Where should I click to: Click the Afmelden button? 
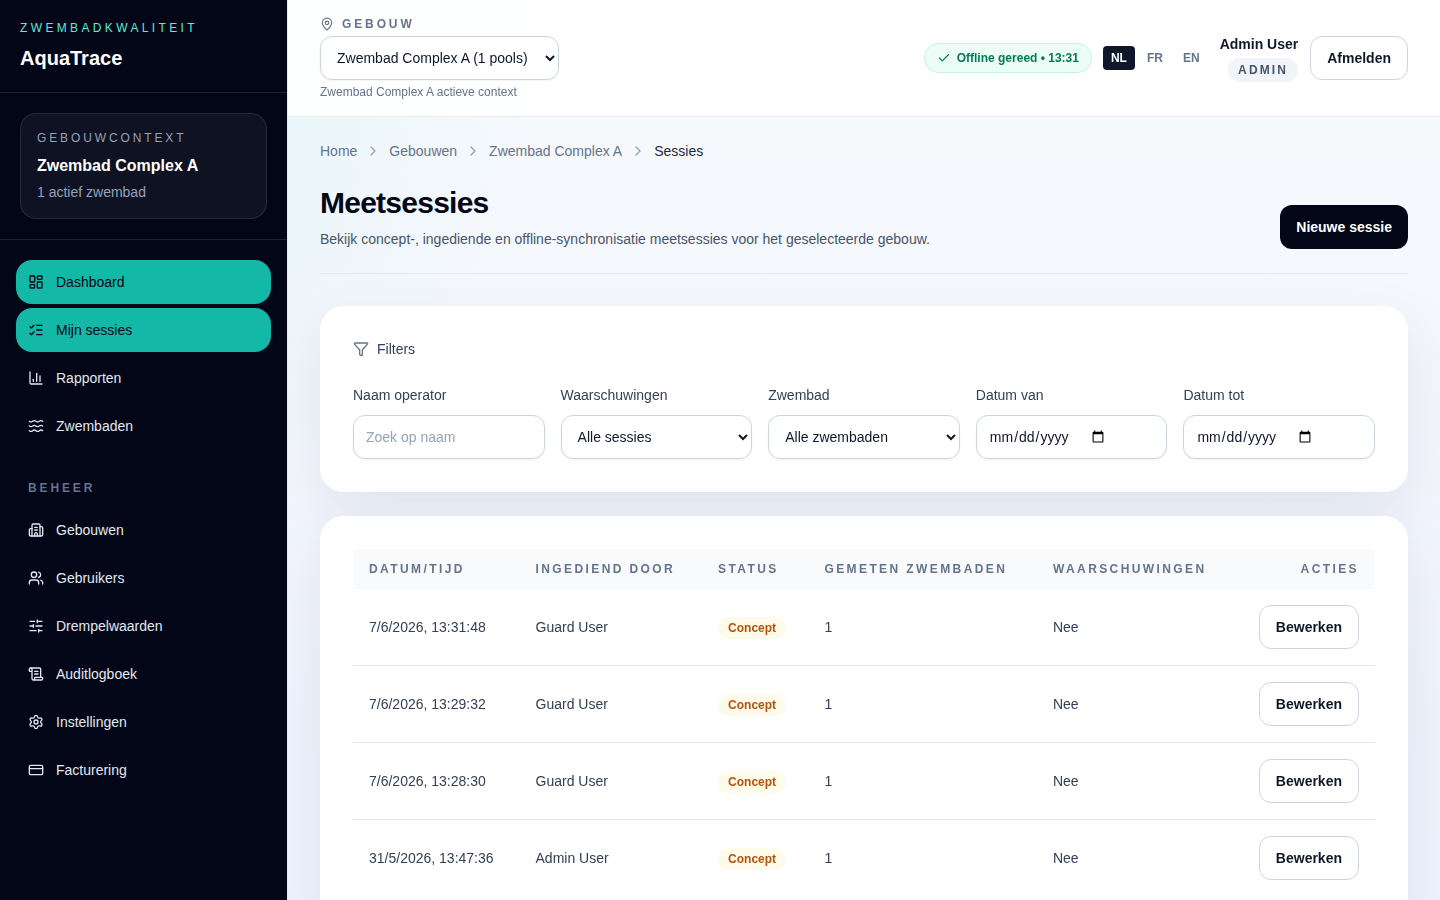pos(1358,58)
